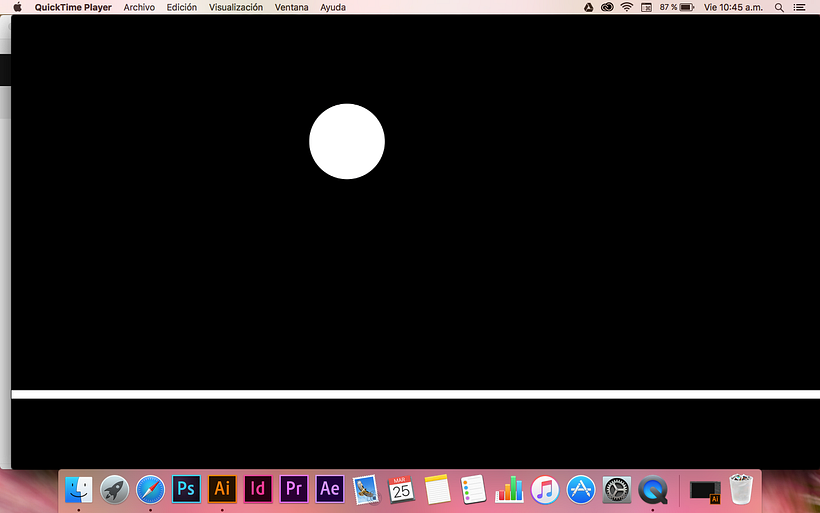Open the Ventana menu
This screenshot has width=820, height=513.
pyautogui.click(x=291, y=7)
